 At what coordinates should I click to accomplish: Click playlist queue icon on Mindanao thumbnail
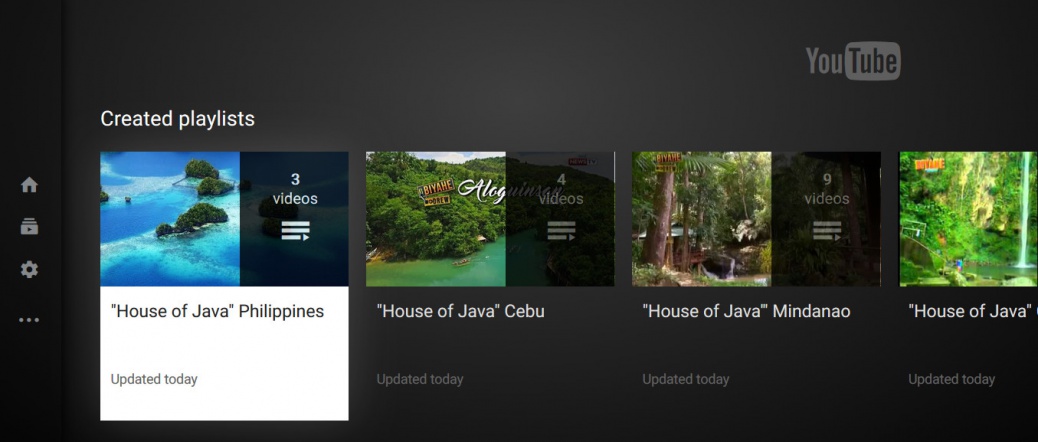click(x=827, y=230)
